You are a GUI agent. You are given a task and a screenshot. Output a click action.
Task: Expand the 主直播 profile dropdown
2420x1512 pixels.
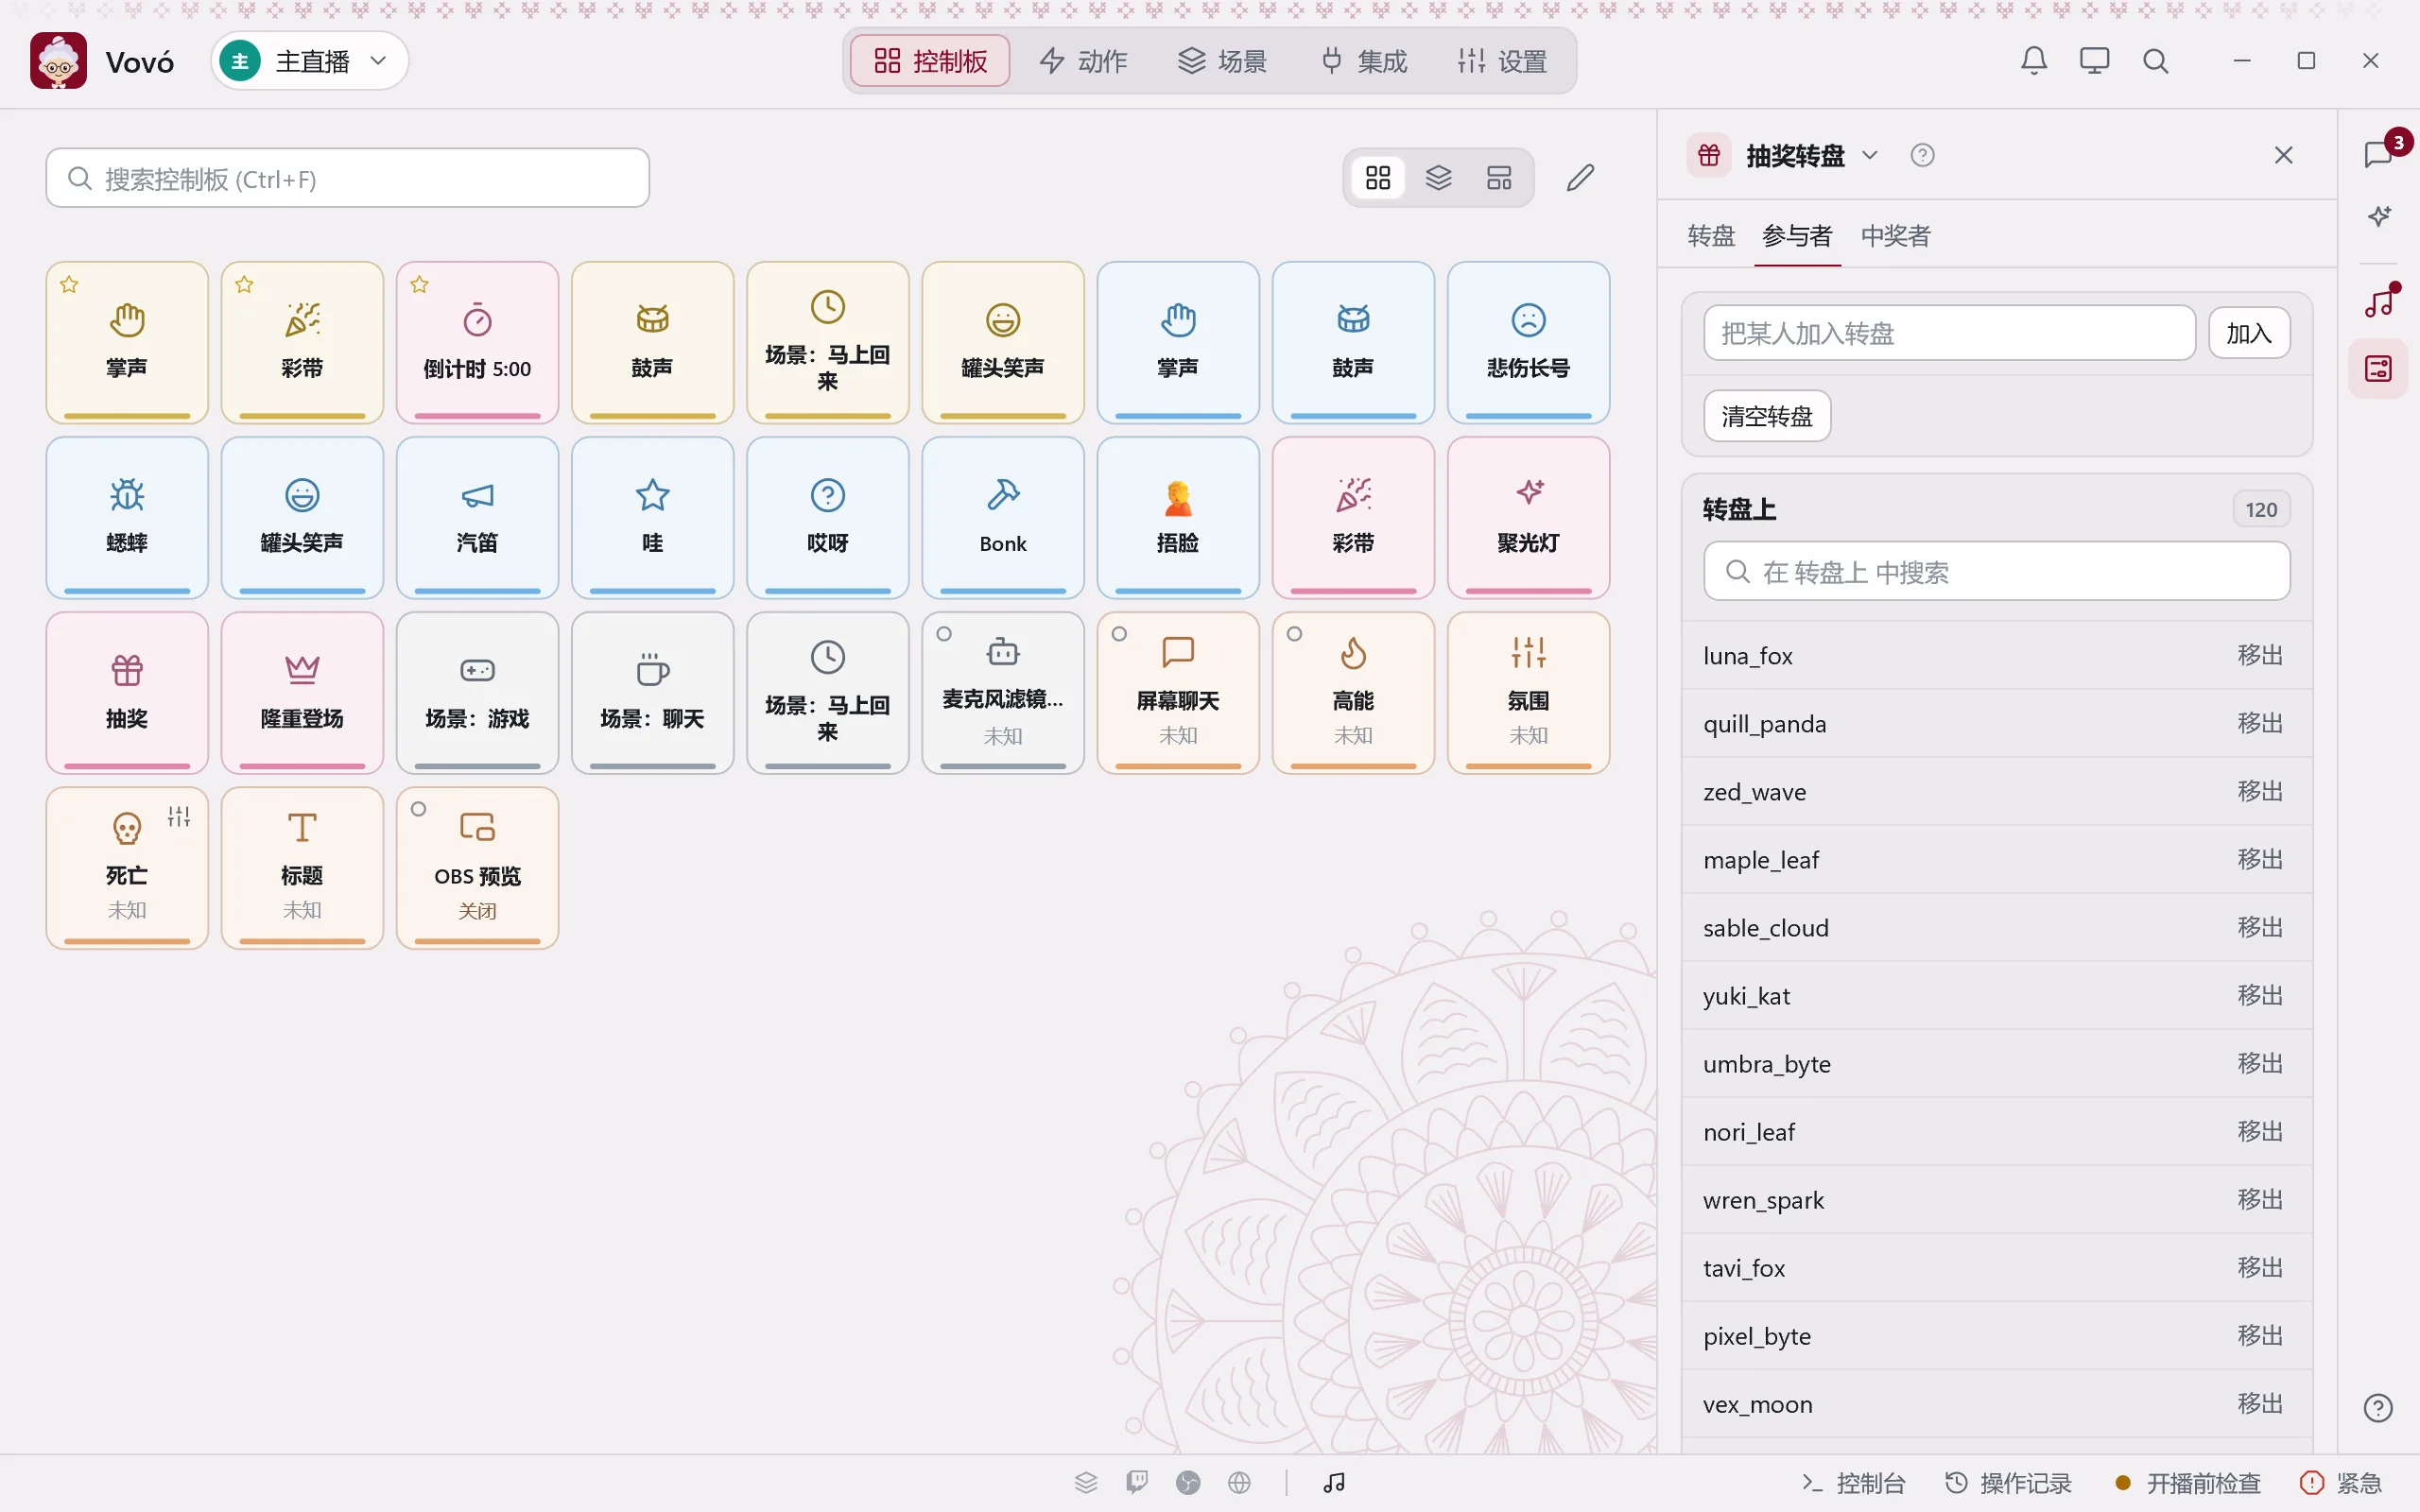coord(310,61)
